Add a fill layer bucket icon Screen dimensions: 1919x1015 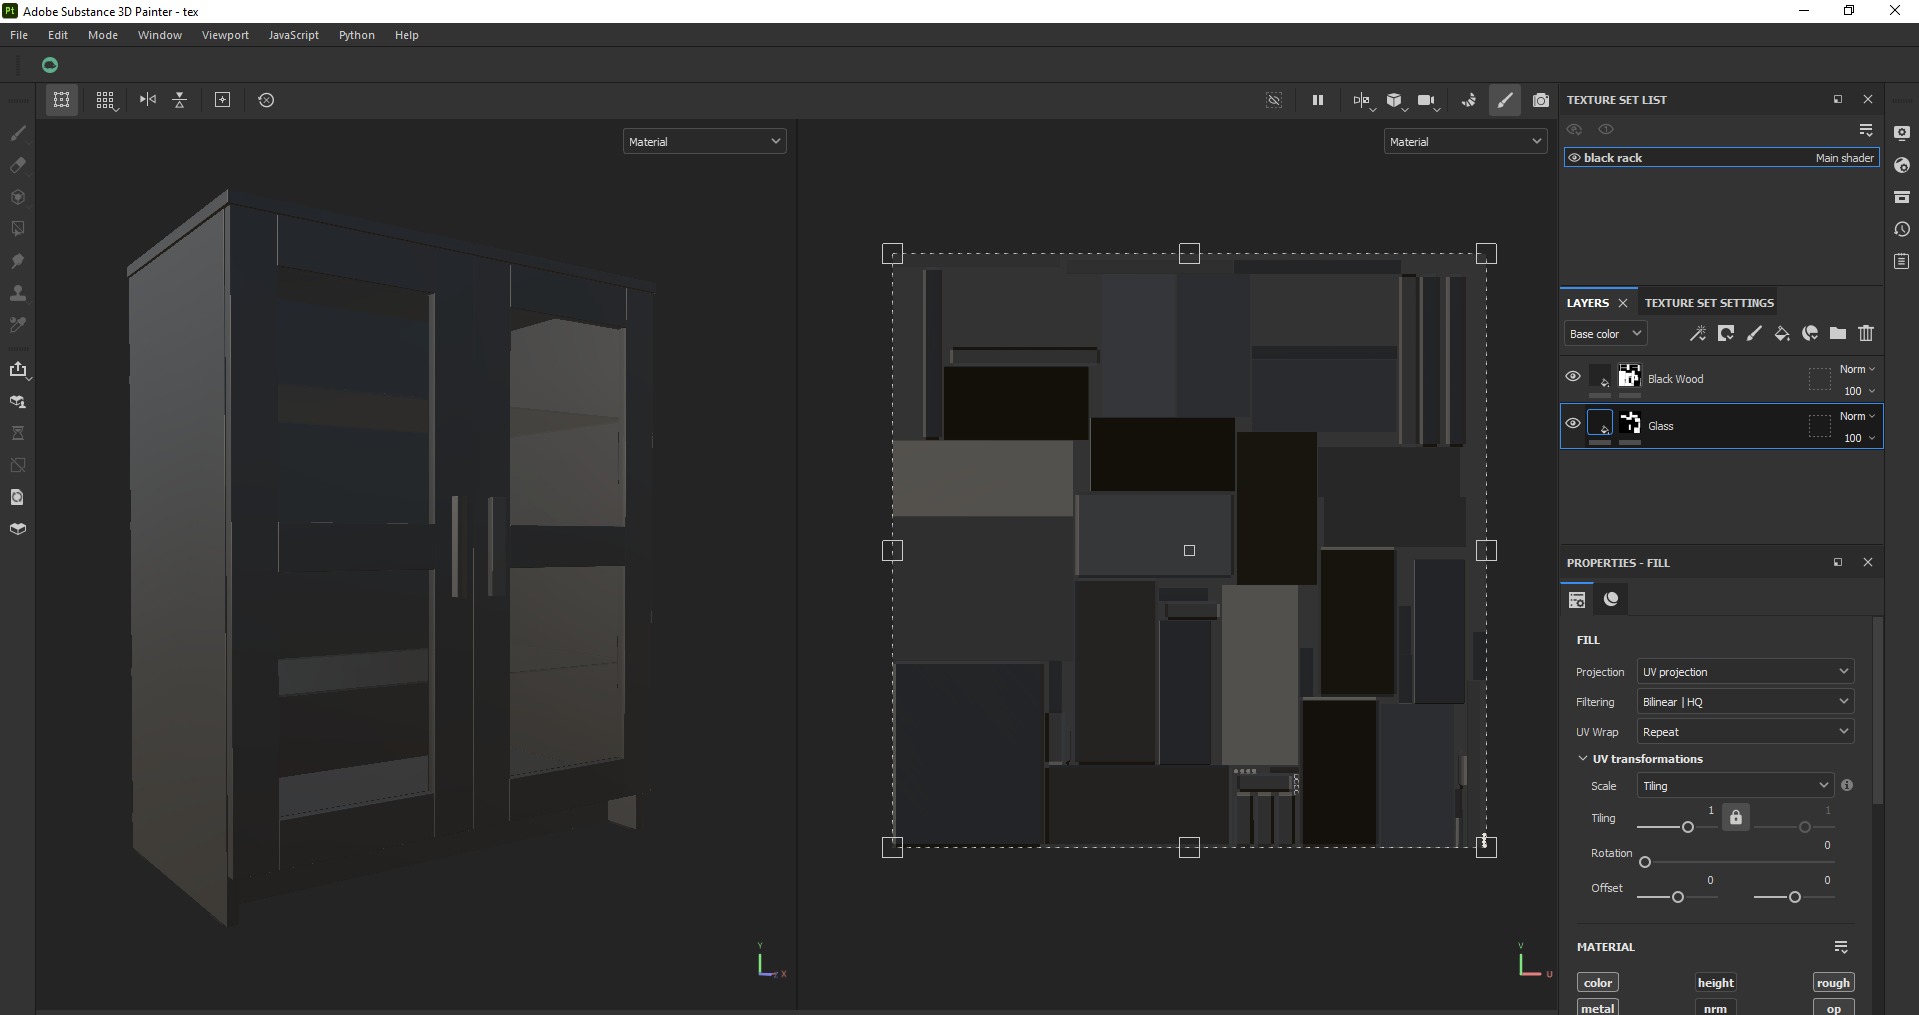(x=1782, y=334)
